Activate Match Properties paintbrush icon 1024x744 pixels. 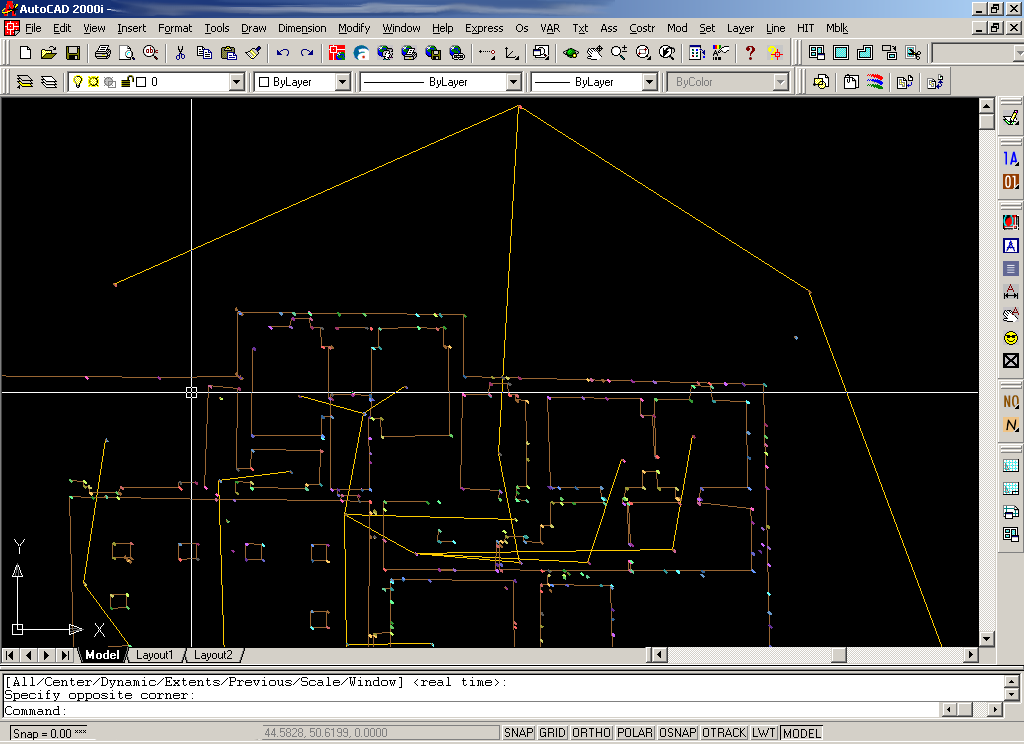tap(253, 53)
